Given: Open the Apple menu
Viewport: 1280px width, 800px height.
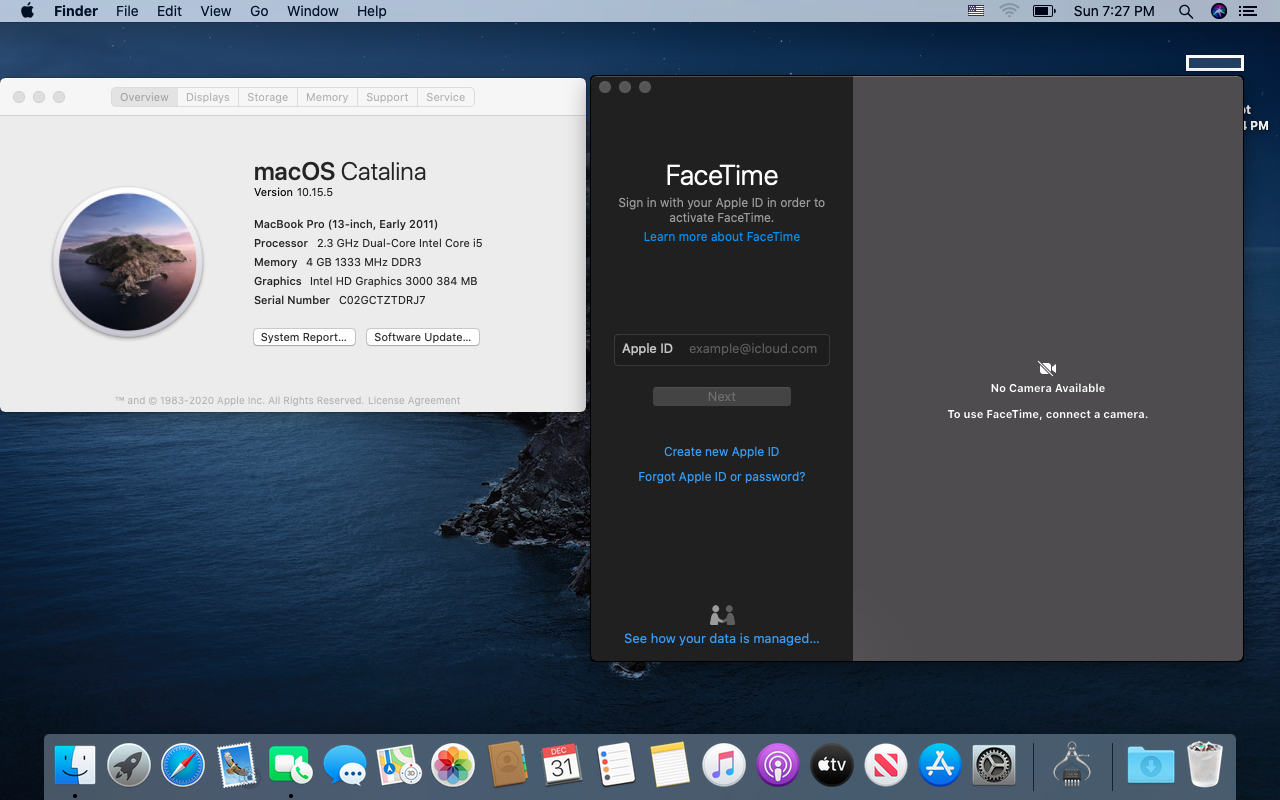Looking at the screenshot, I should pyautogui.click(x=27, y=11).
